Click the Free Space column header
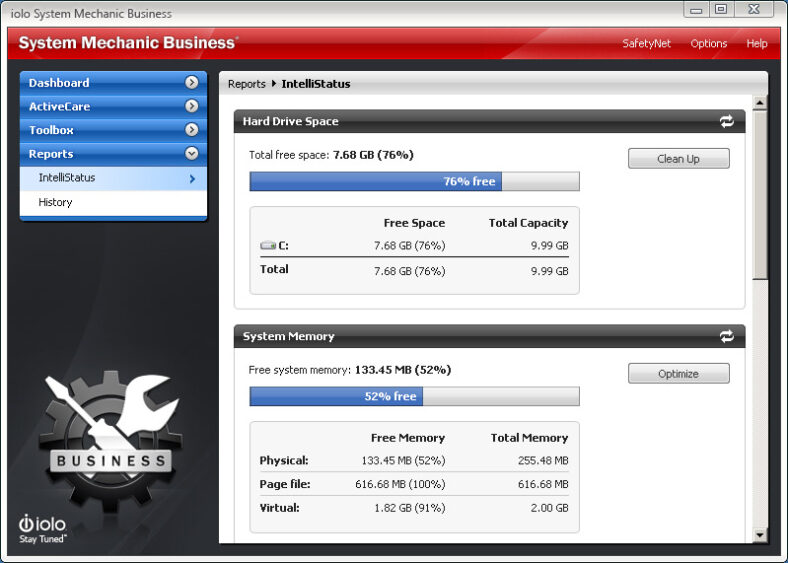Screen dimensions: 788x563 click(x=414, y=223)
